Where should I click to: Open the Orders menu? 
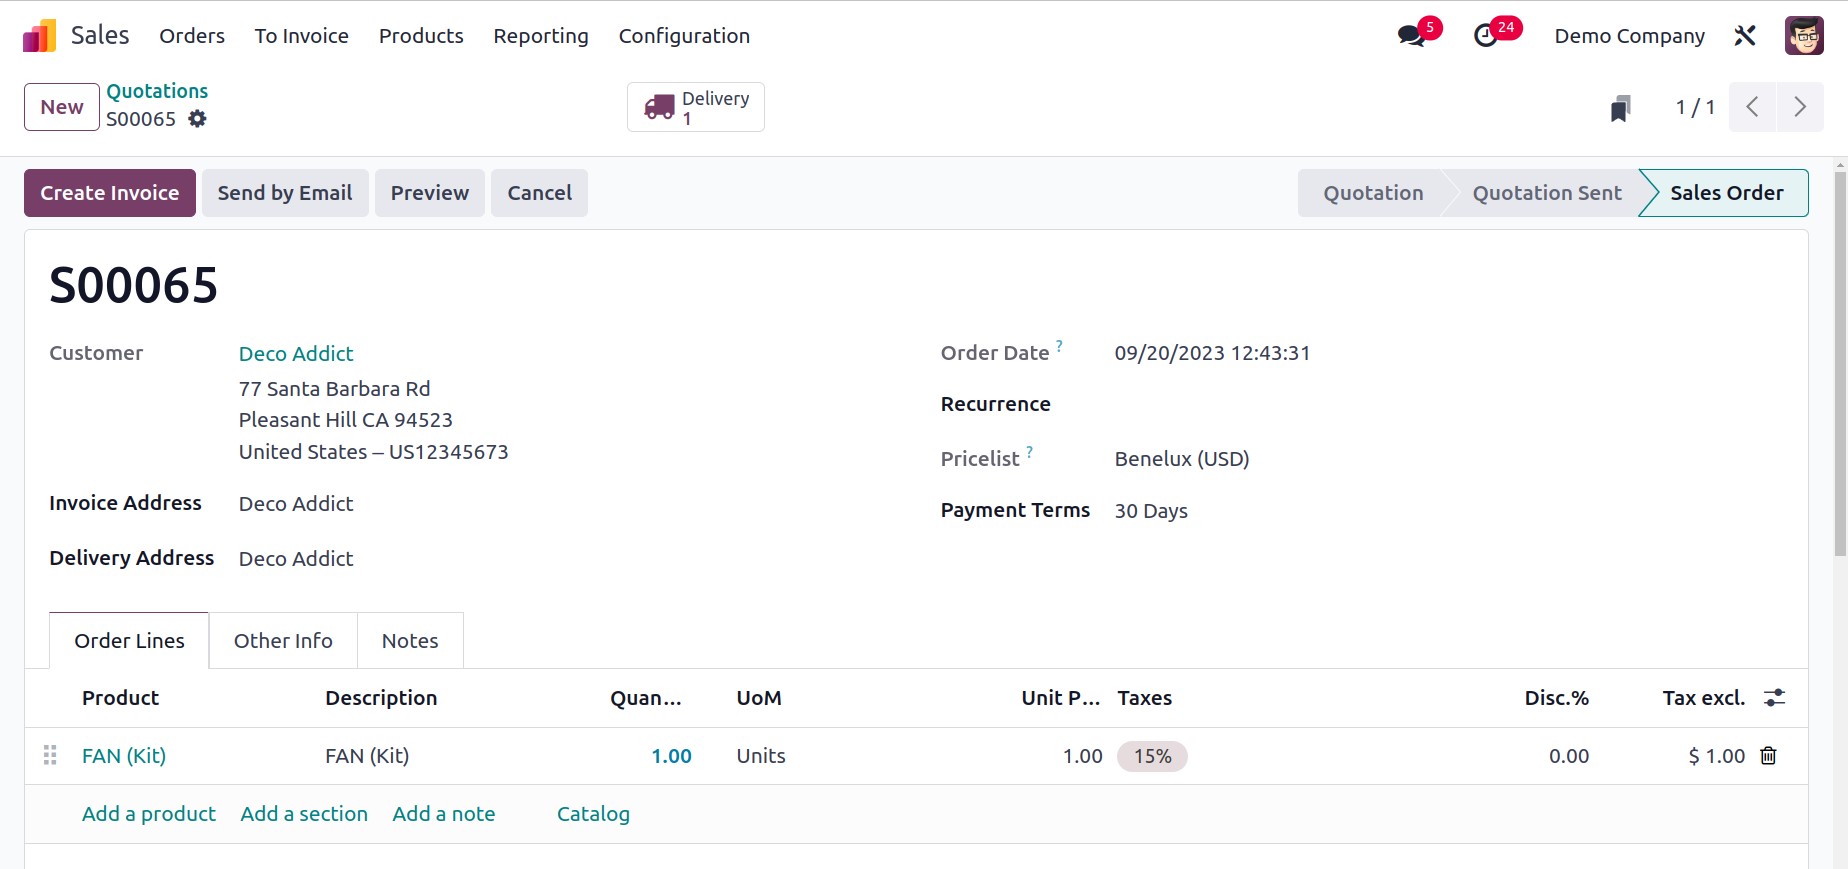[x=192, y=36]
